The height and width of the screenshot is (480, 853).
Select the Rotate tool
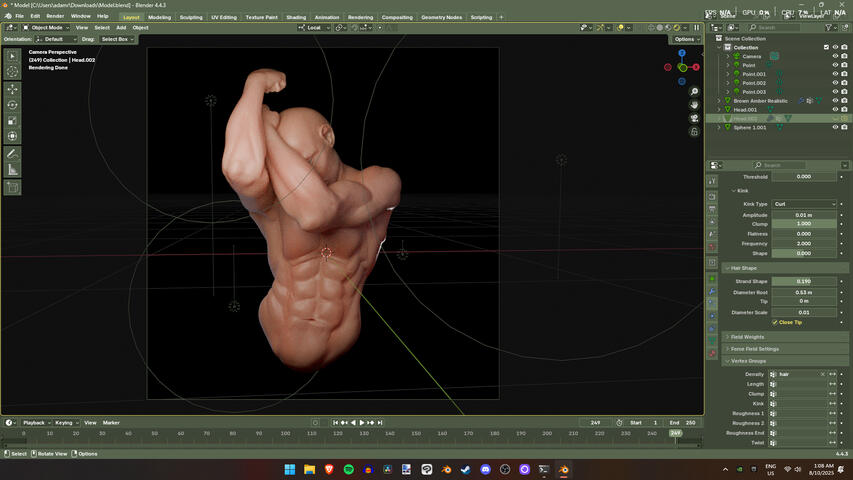(12, 105)
